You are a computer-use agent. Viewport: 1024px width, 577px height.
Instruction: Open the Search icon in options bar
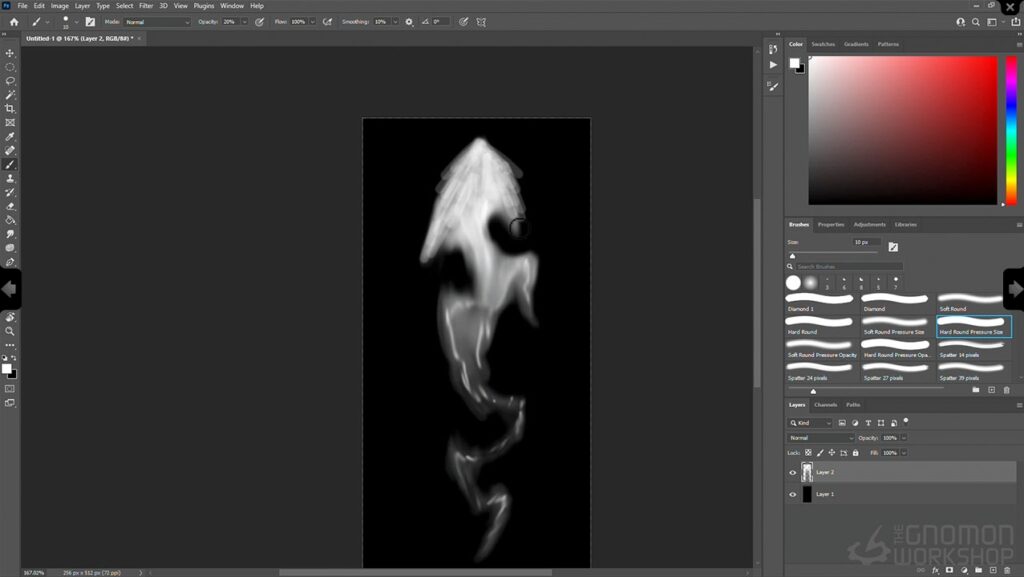pyautogui.click(x=976, y=22)
